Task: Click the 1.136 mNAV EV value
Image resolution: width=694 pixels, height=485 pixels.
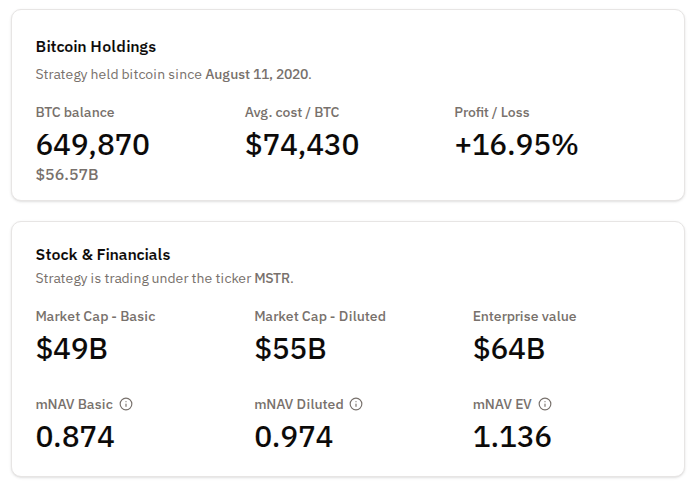Action: point(512,437)
